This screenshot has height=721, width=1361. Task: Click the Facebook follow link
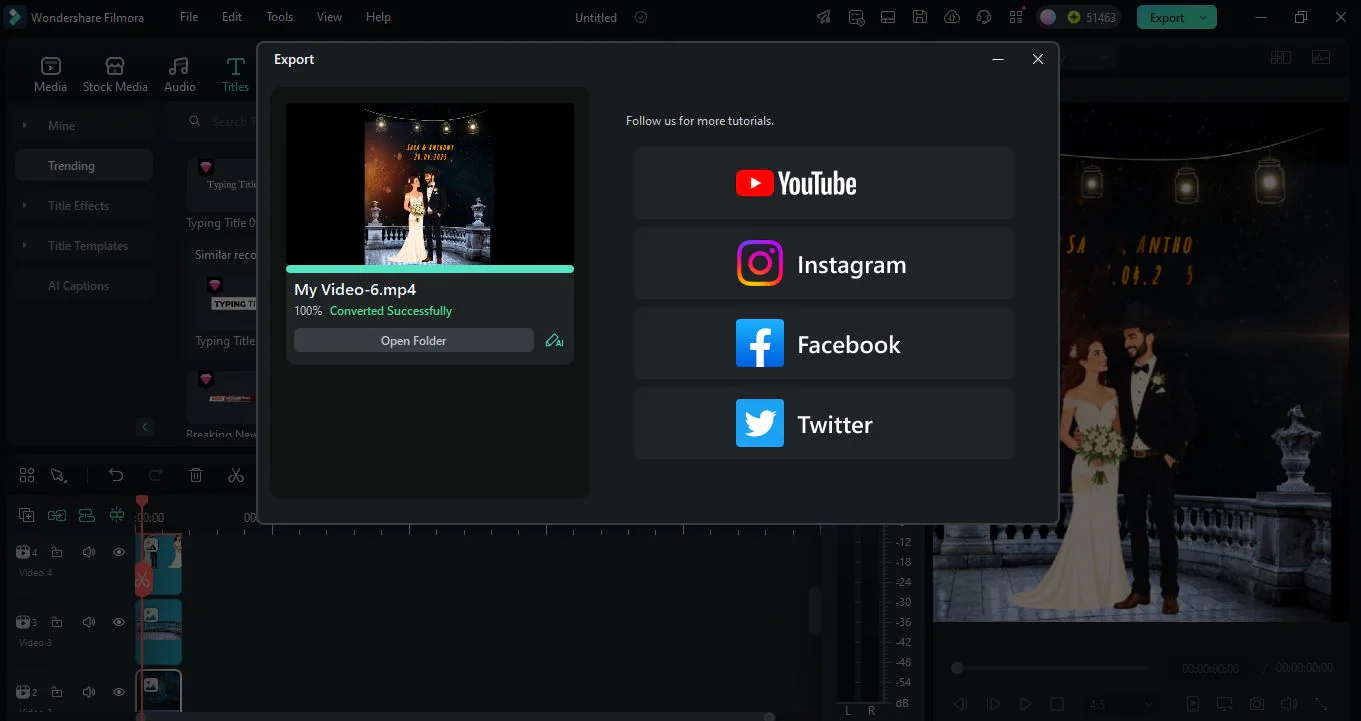[x=824, y=344]
